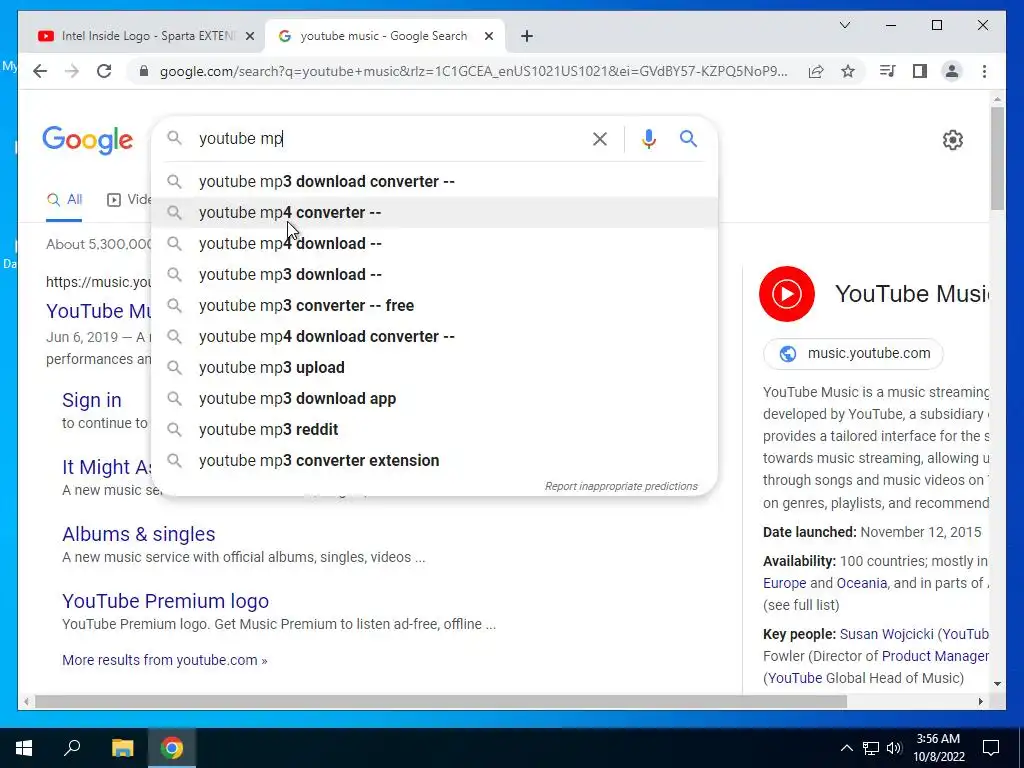Launch File Explorer from the taskbar

click(122, 748)
